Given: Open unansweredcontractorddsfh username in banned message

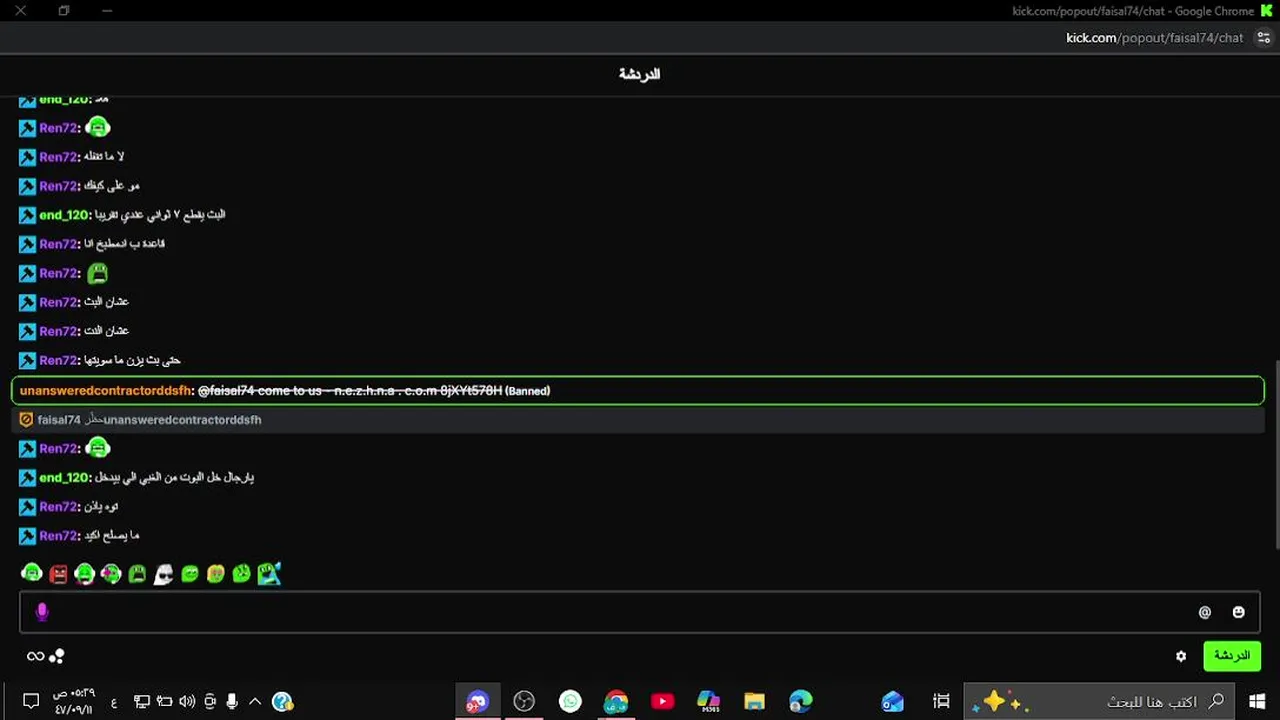Looking at the screenshot, I should [105, 390].
